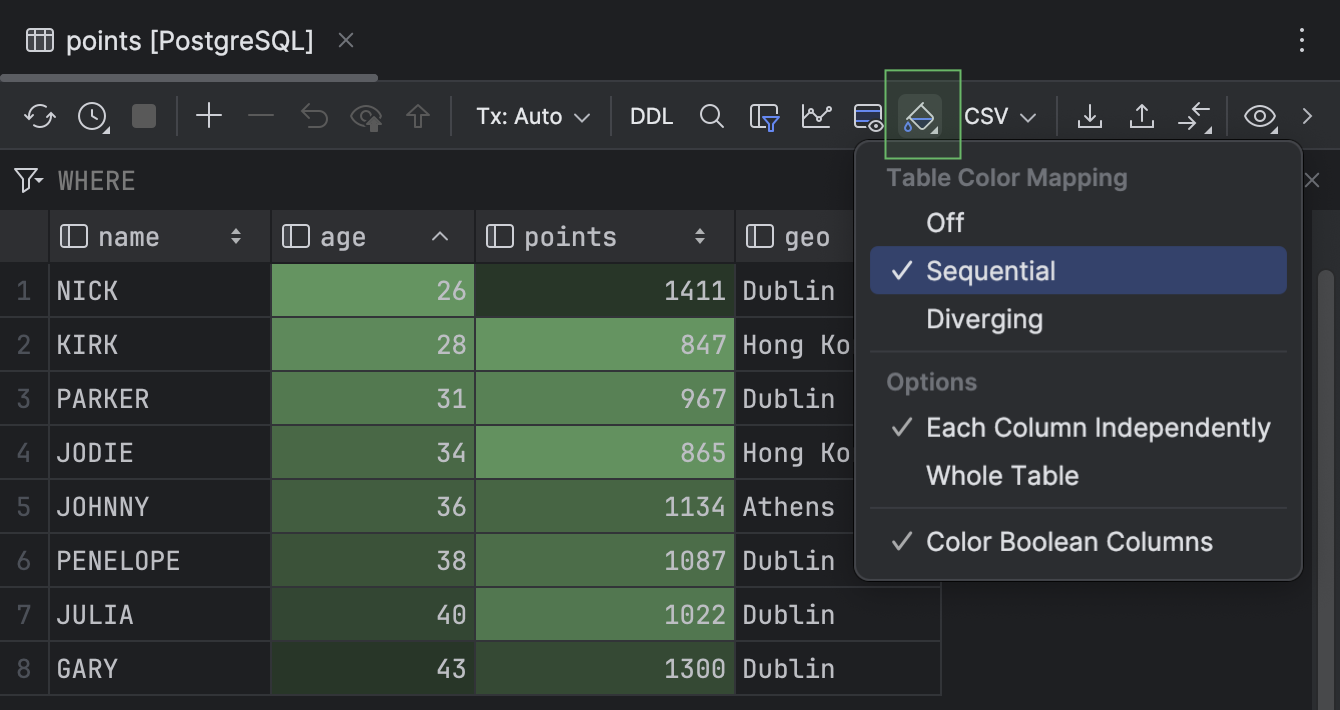Select the Diverging color mapping
The width and height of the screenshot is (1340, 710).
(x=985, y=319)
